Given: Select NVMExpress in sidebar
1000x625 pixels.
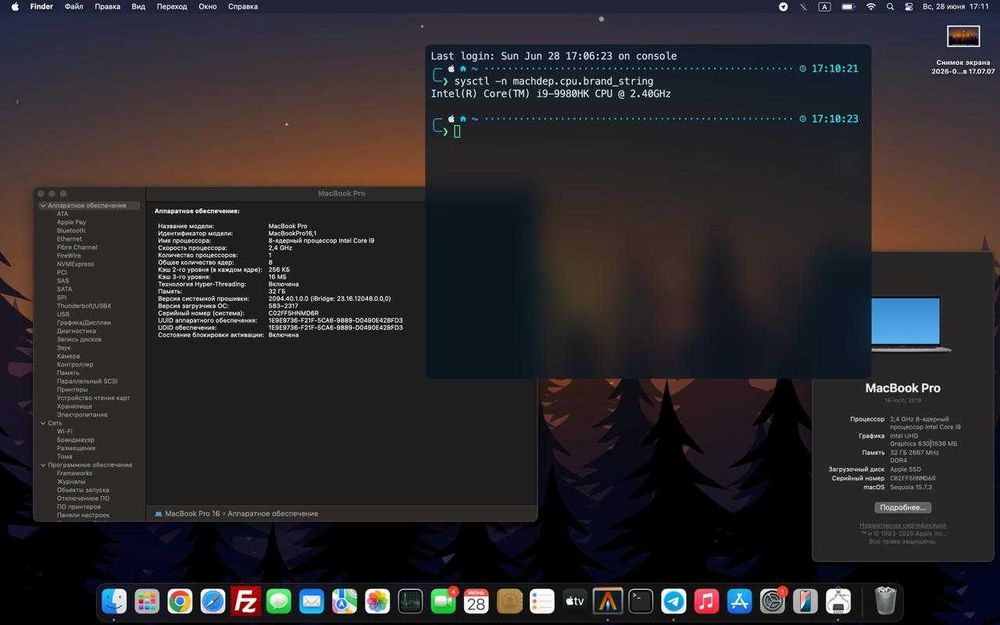Looking at the screenshot, I should tap(75, 264).
